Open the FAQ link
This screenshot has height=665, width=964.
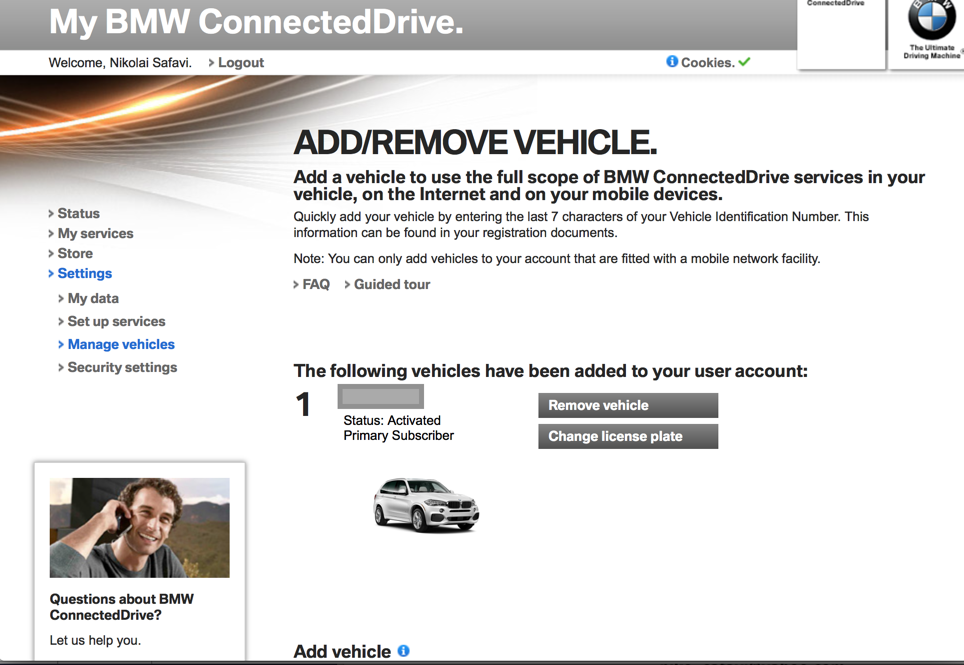click(312, 285)
